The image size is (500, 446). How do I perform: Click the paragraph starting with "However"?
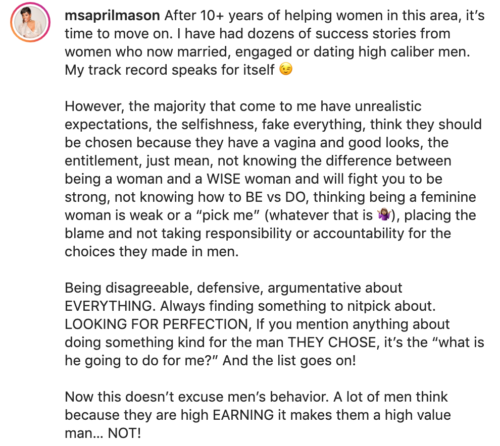(274, 179)
